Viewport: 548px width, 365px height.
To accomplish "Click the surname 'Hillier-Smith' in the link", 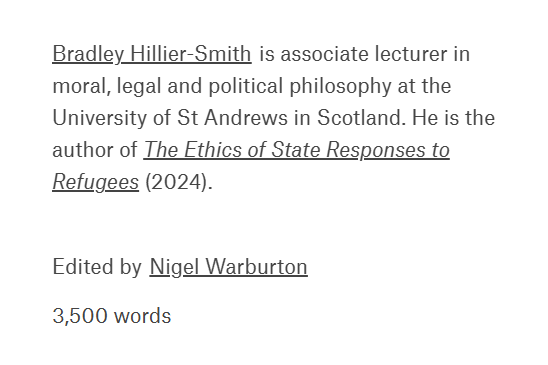I will tap(190, 54).
